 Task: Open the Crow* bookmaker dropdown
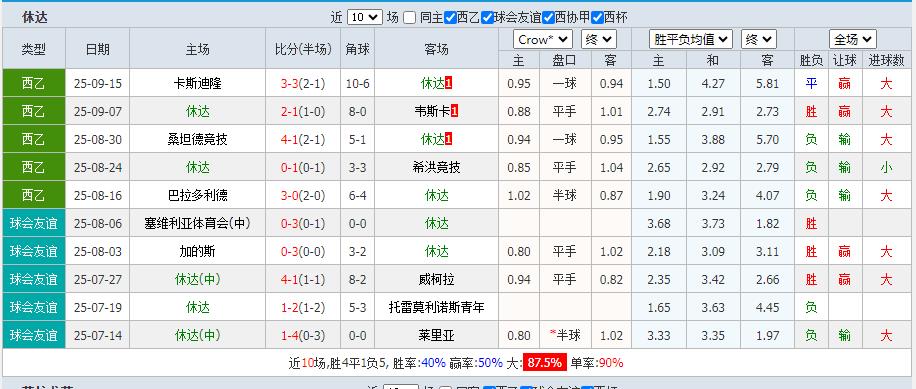click(542, 40)
